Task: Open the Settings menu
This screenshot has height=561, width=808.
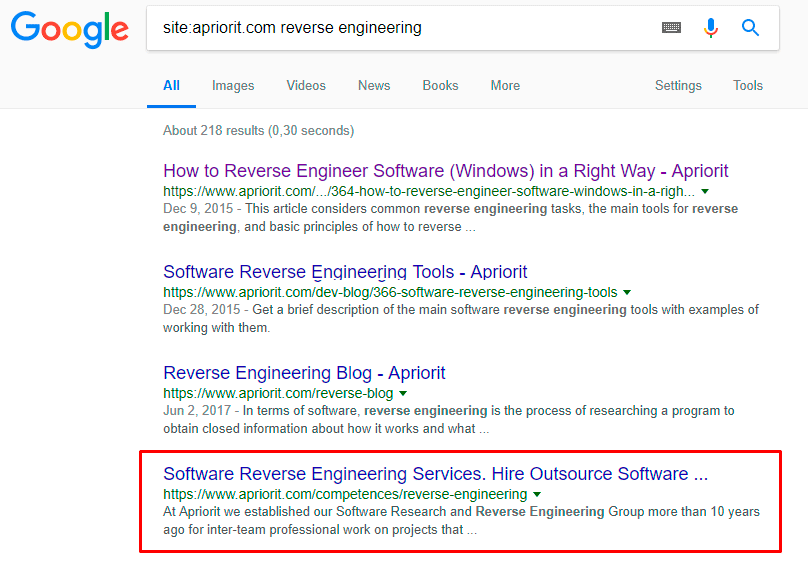Action: pyautogui.click(x=678, y=86)
